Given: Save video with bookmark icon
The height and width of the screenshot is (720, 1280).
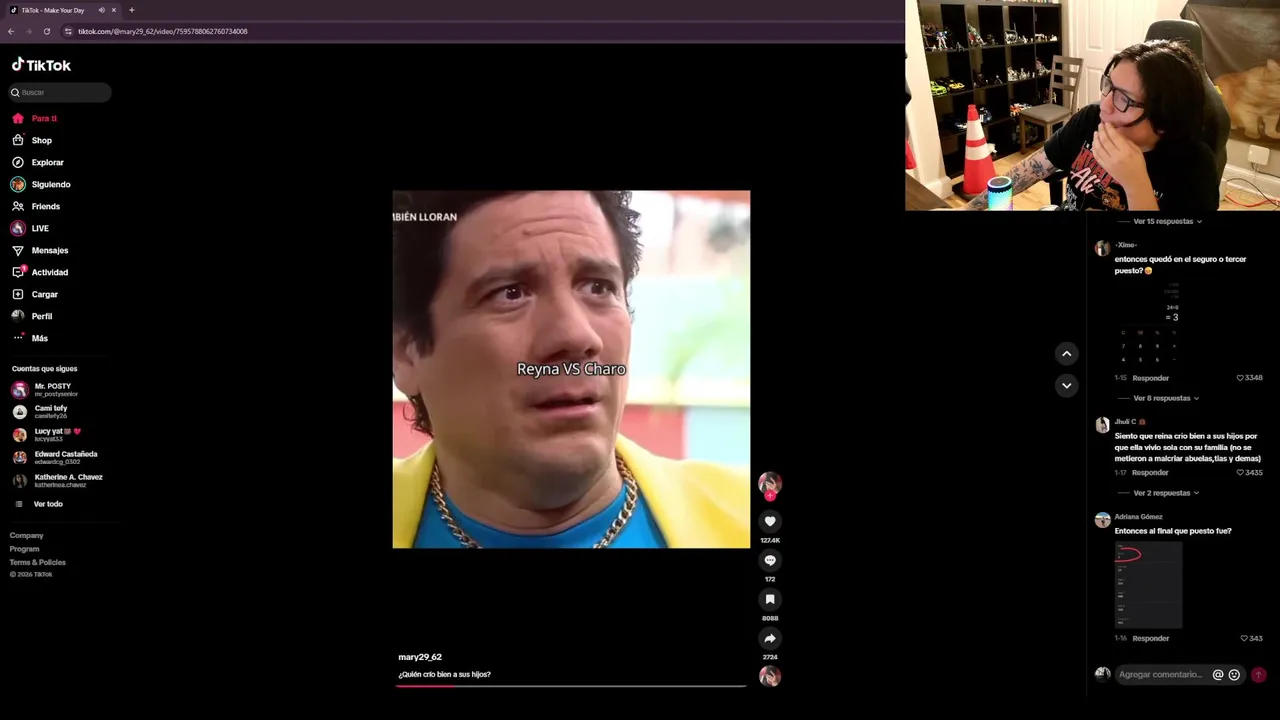Looking at the screenshot, I should (x=770, y=599).
